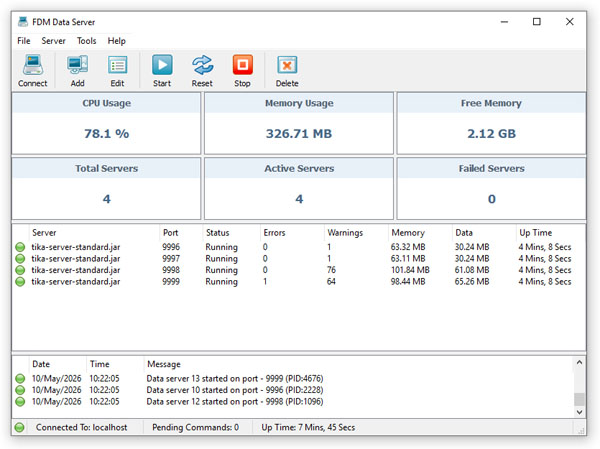Open the Tools menu
Viewport: 600px width, 449px height.
coord(86,41)
